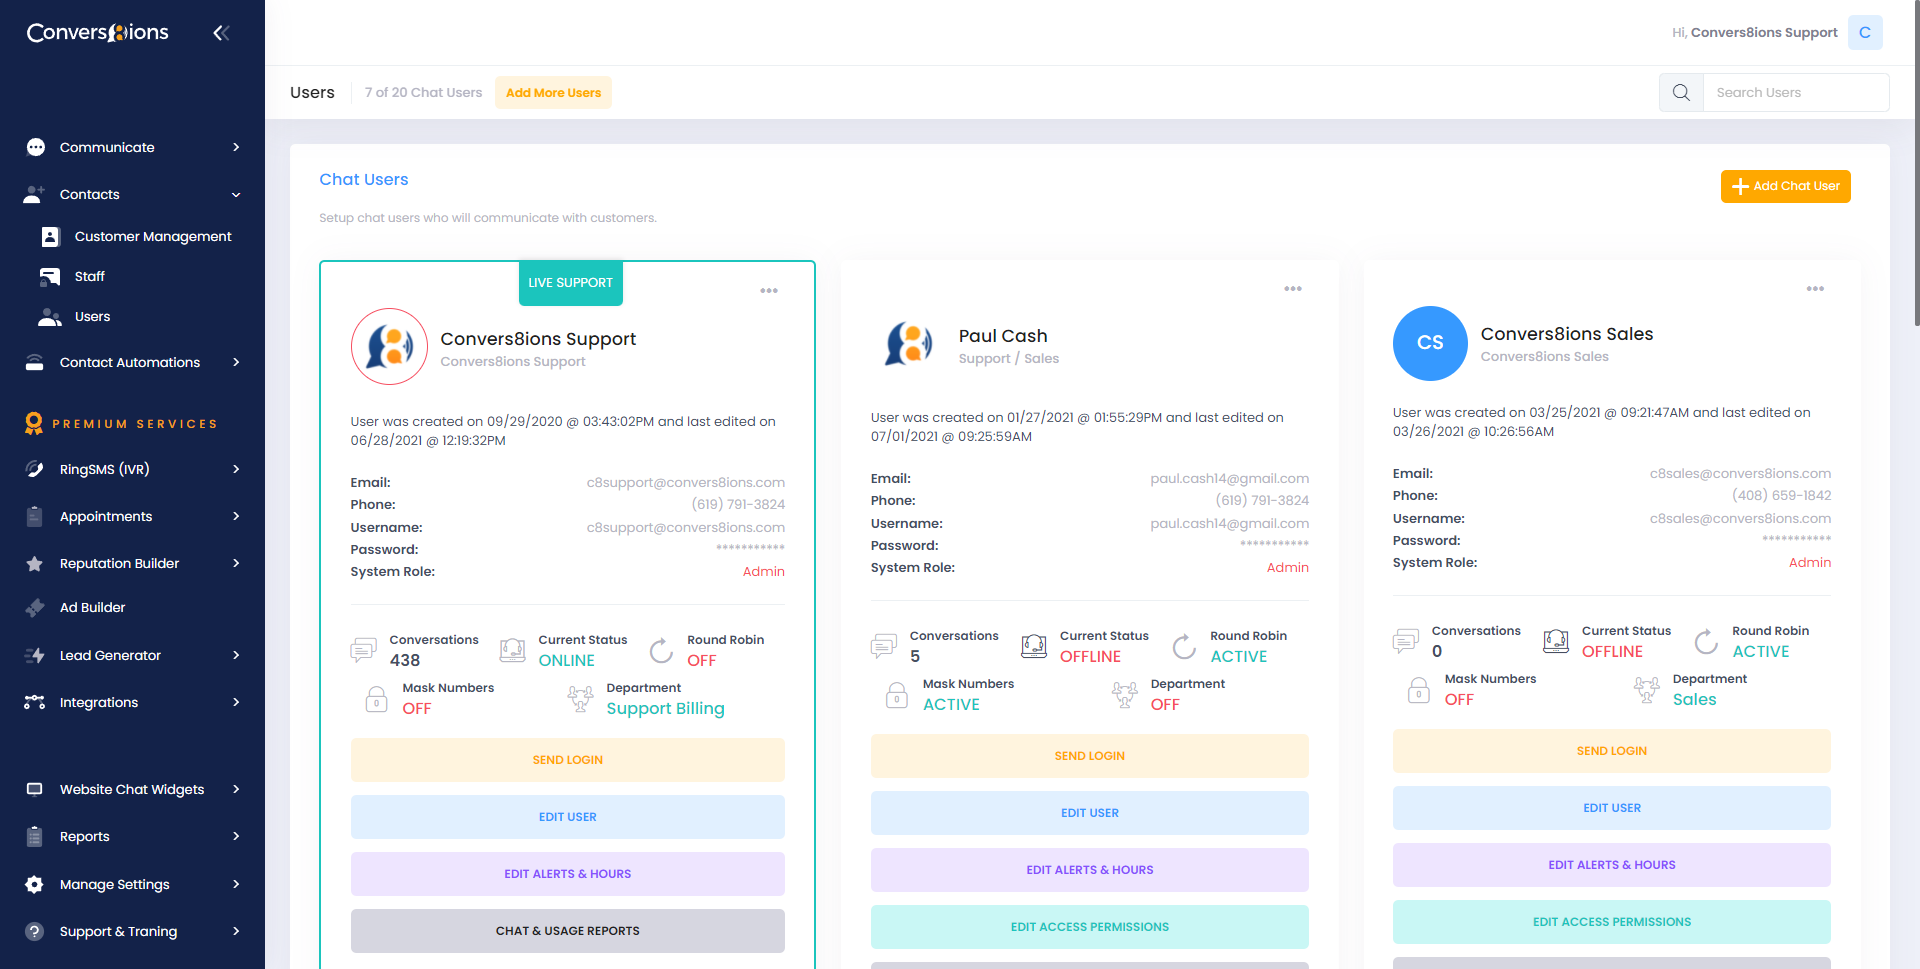This screenshot has height=969, width=1920.
Task: Open three-dot menu on Paul Cash card
Action: (x=1292, y=289)
